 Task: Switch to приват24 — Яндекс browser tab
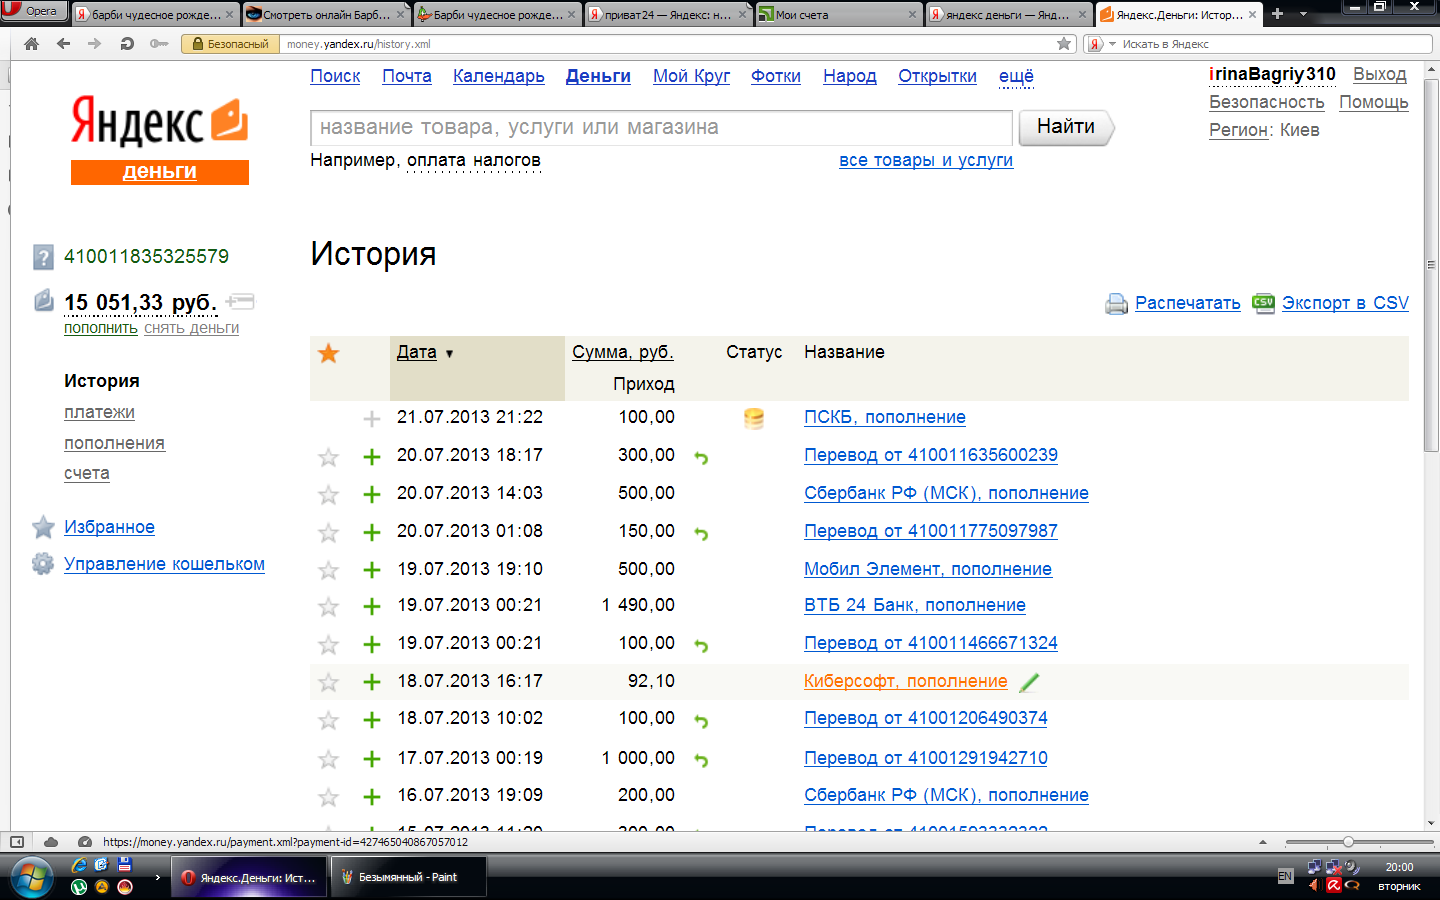[x=668, y=14]
